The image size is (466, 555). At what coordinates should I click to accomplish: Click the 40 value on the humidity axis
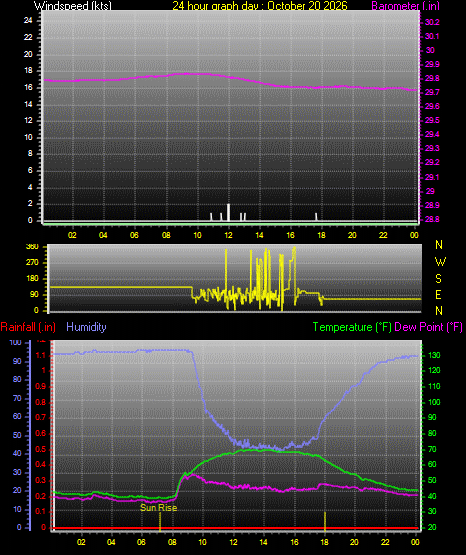(17, 453)
